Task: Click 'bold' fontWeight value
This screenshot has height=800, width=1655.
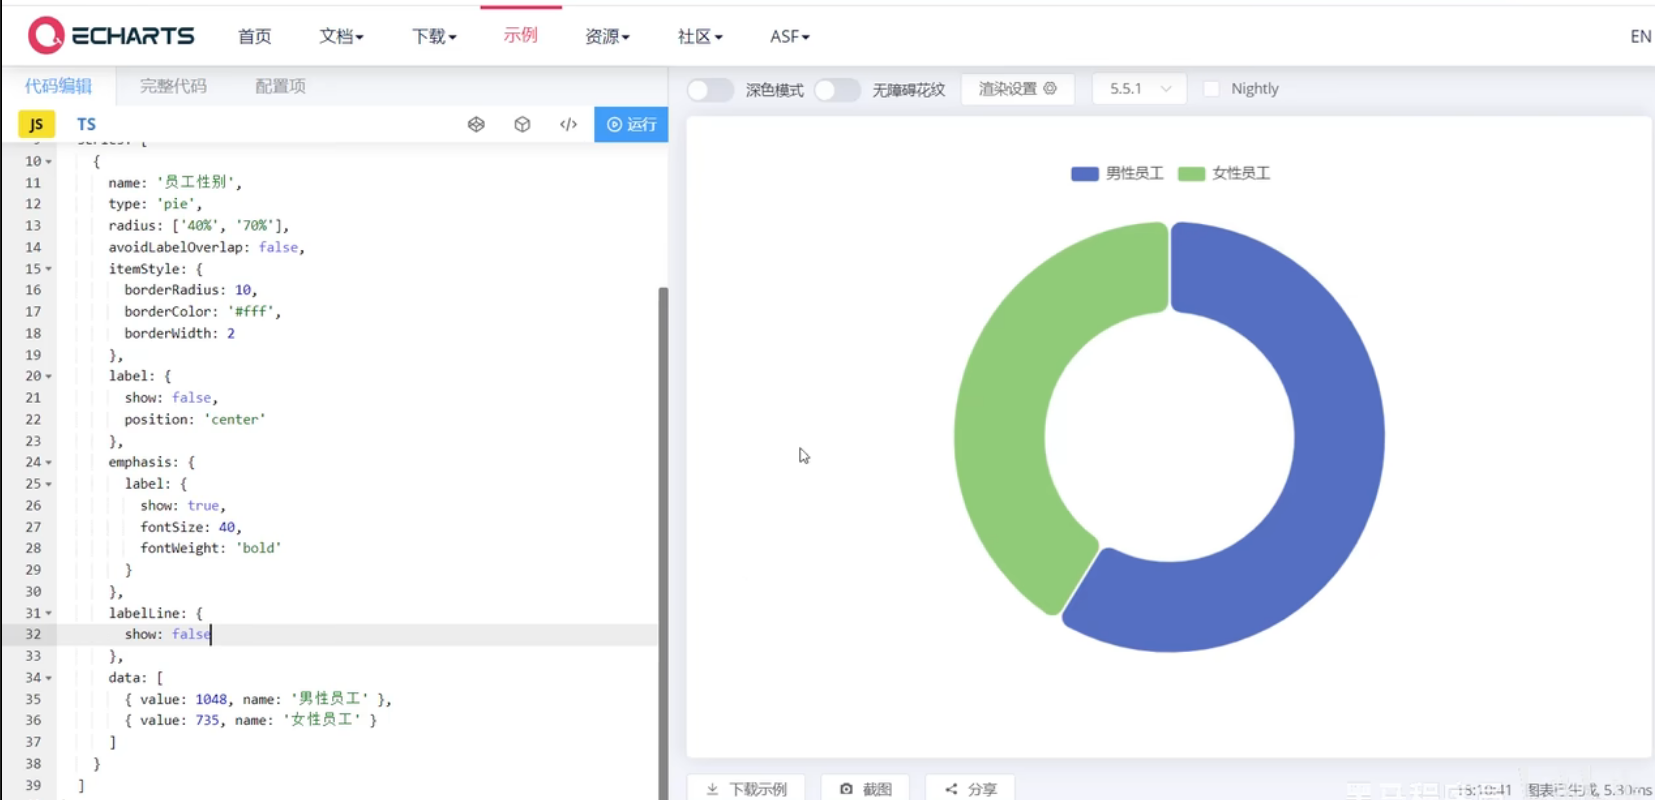Action: click(x=259, y=548)
